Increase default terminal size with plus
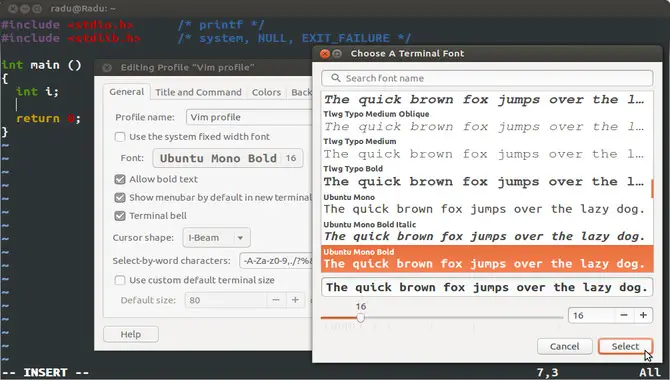 [295, 300]
